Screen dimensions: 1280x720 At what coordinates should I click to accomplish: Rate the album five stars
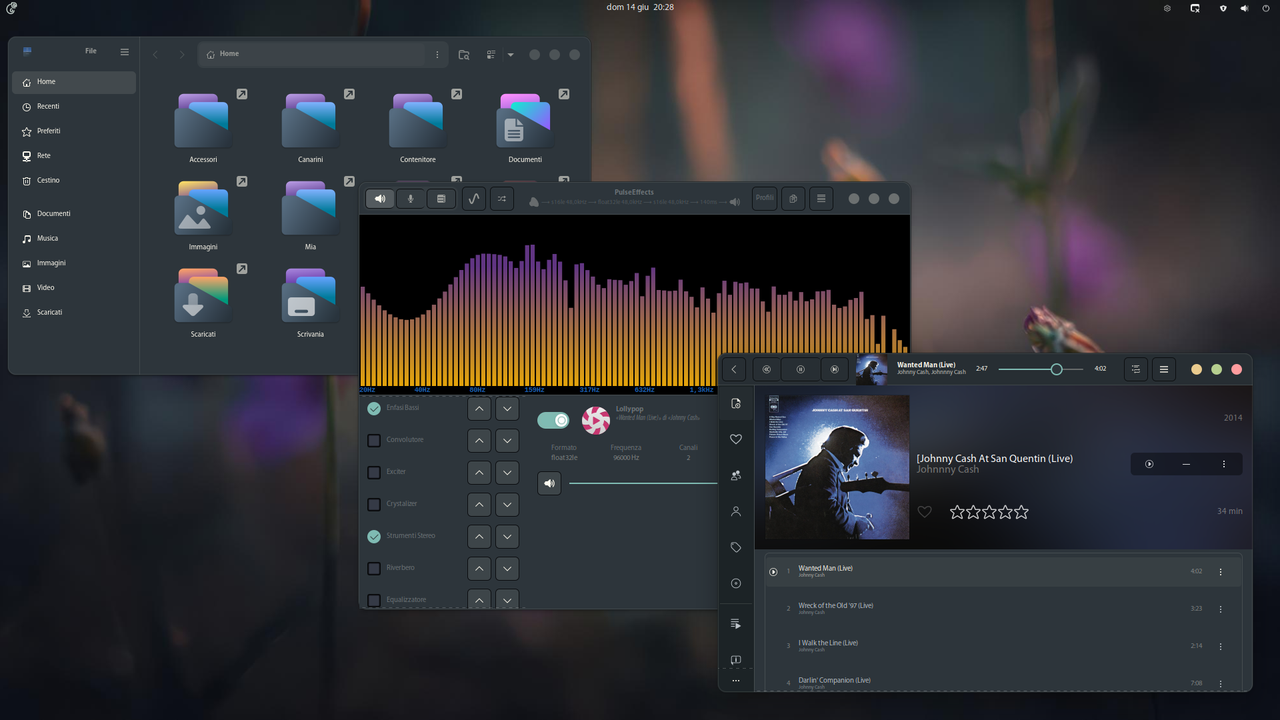pyautogui.click(x=1021, y=512)
